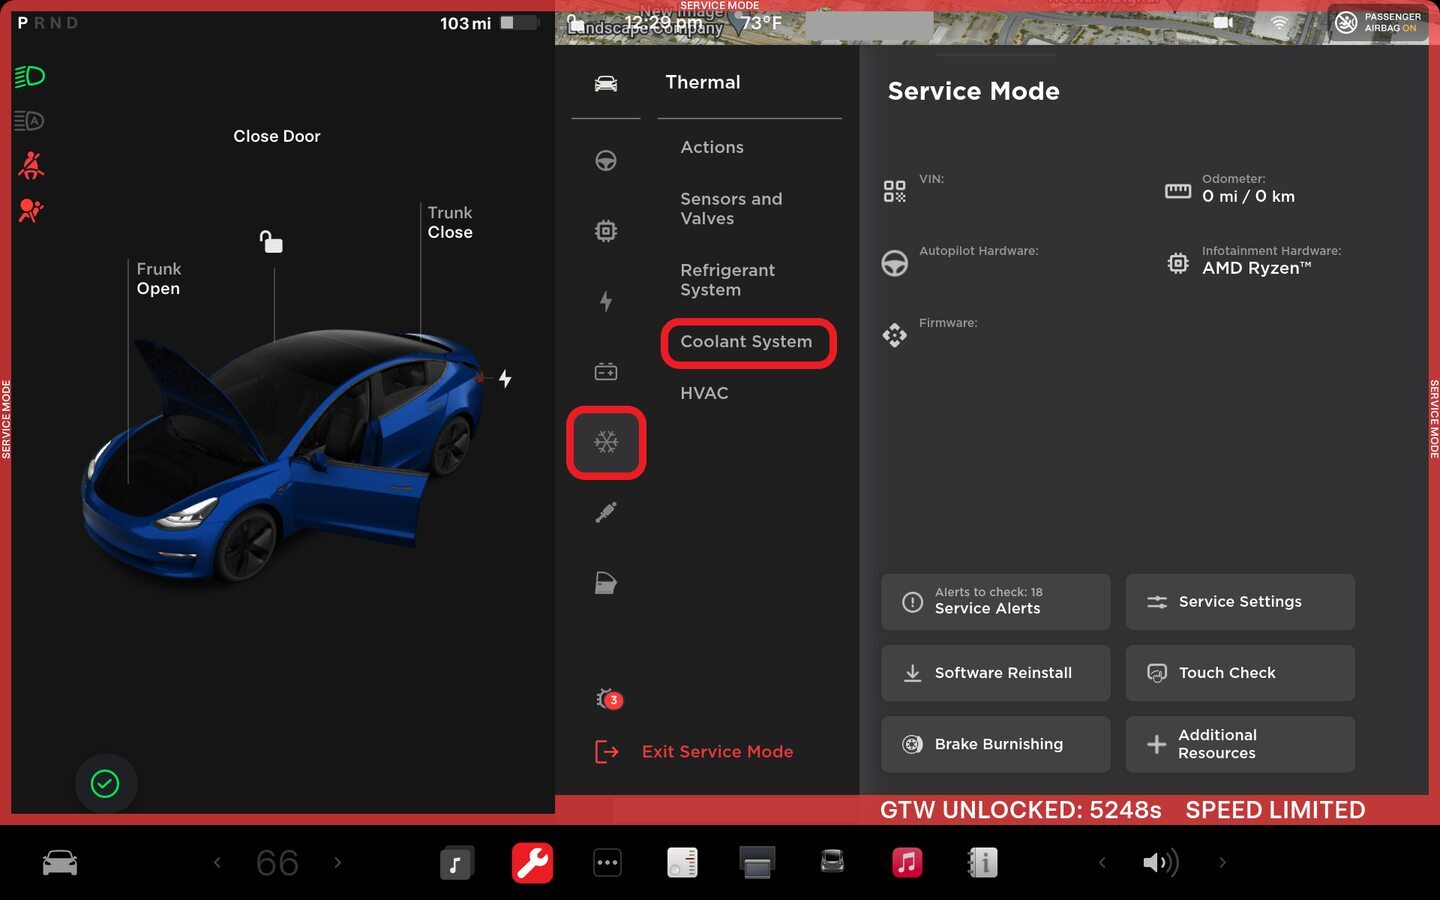Viewport: 1440px width, 900px height.
Task: Open the alerts icon with badge 3
Action: tap(608, 699)
